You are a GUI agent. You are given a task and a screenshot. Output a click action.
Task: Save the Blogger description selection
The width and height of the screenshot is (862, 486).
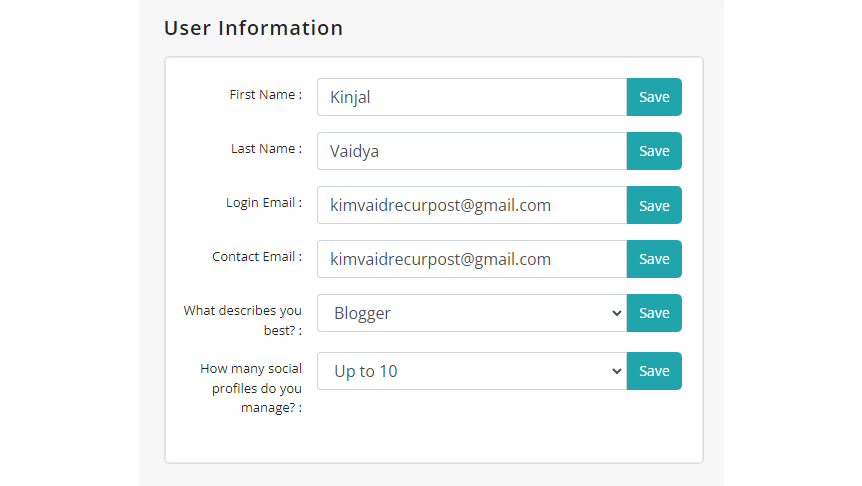(654, 313)
